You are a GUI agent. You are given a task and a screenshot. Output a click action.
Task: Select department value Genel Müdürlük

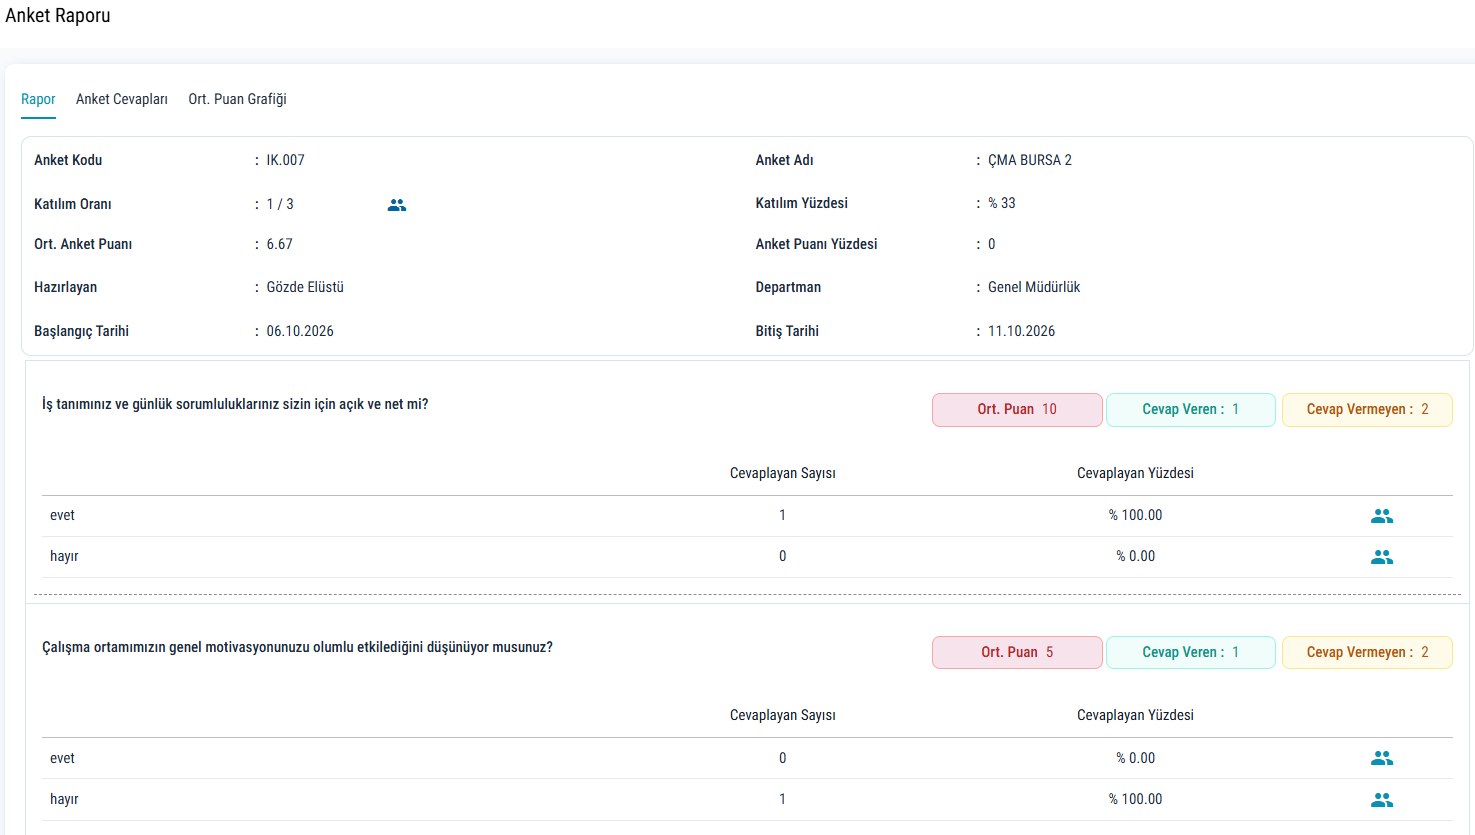click(1034, 287)
